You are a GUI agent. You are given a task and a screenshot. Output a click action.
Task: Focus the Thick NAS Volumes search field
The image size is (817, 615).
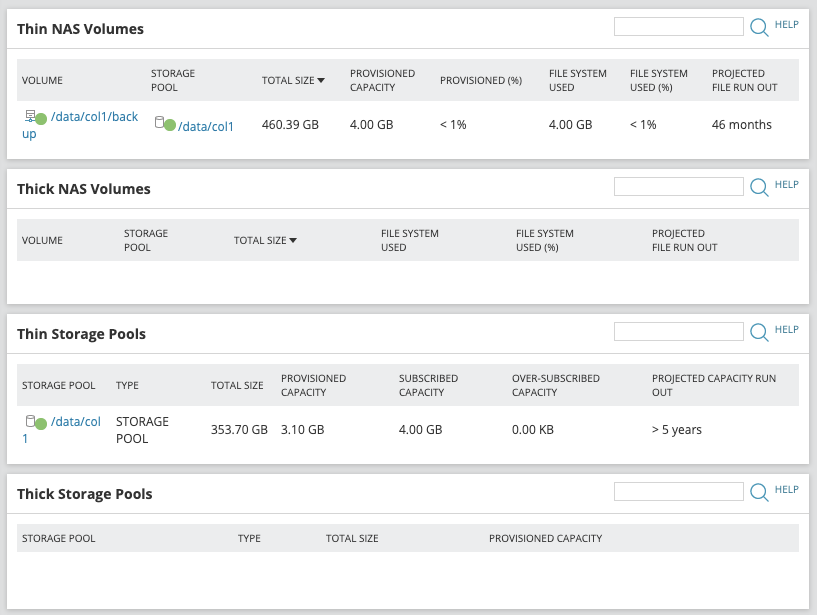678,187
